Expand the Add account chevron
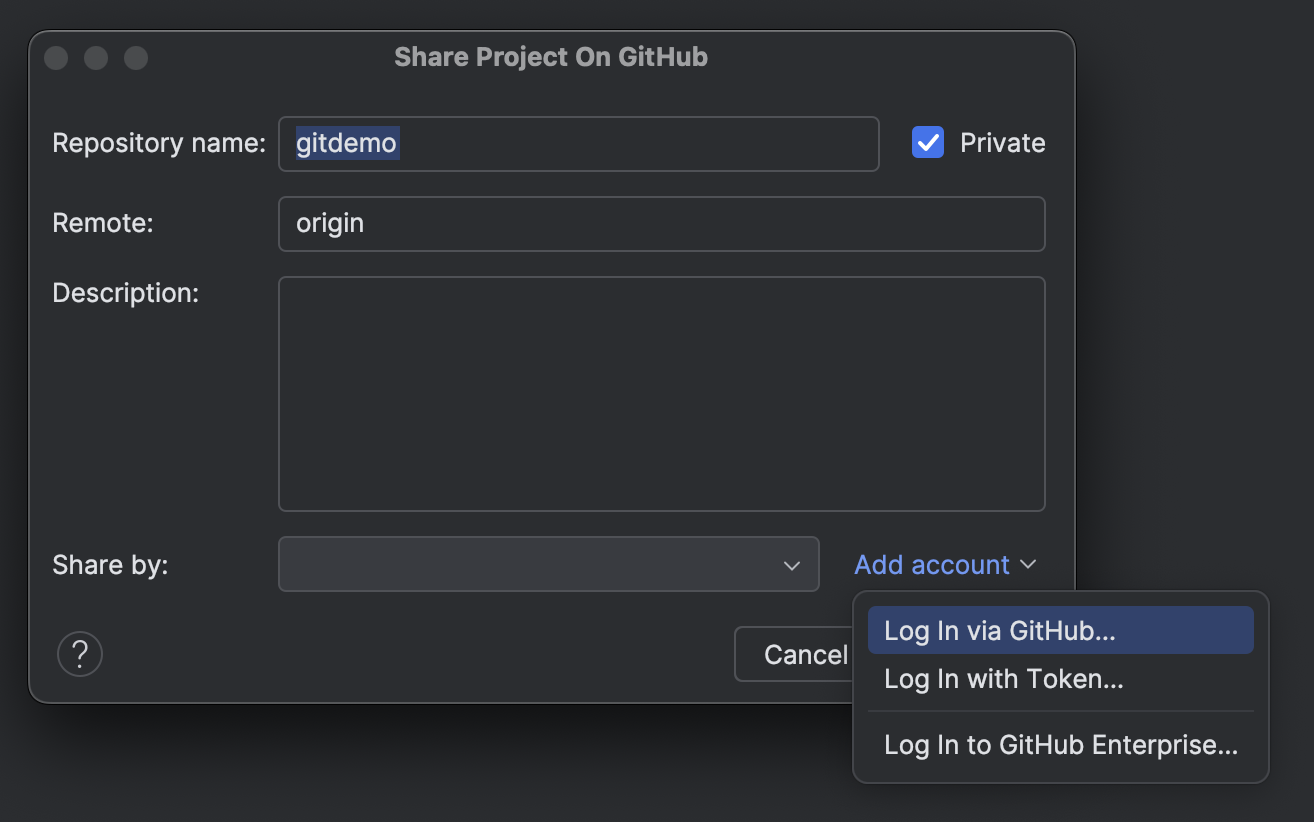This screenshot has height=822, width=1314. pos(1029,564)
